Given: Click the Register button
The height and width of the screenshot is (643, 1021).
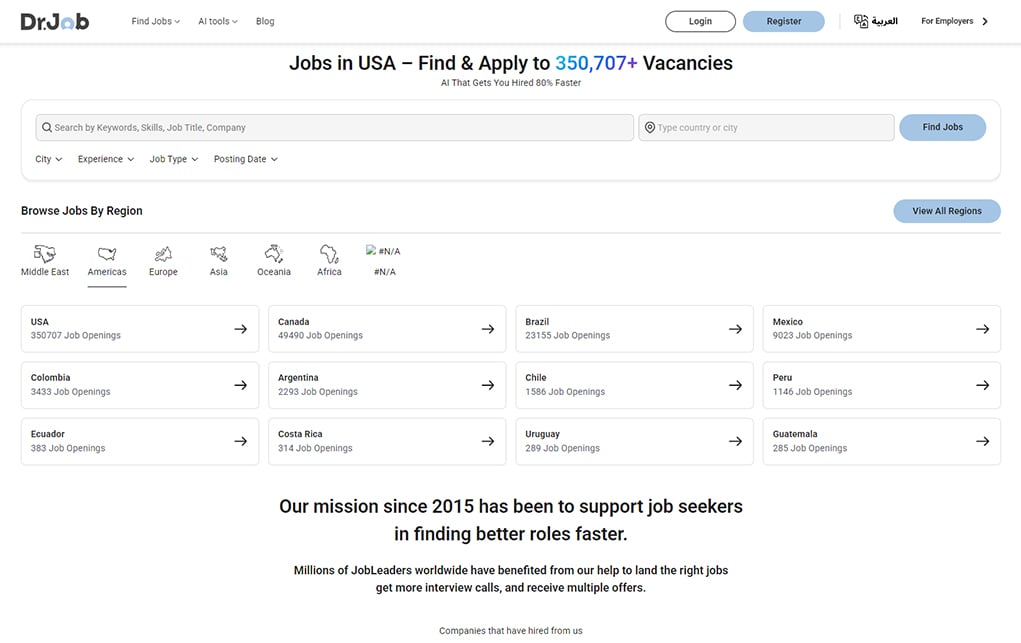Looking at the screenshot, I should pyautogui.click(x=783, y=21).
